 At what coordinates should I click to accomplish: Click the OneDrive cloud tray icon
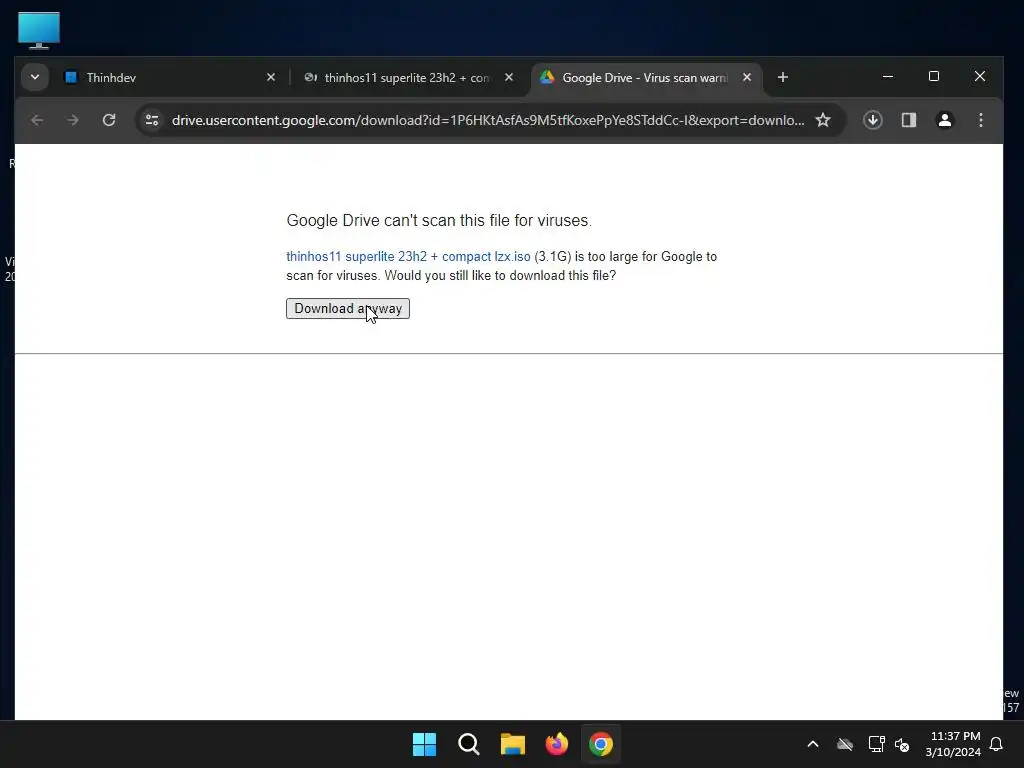click(845, 744)
